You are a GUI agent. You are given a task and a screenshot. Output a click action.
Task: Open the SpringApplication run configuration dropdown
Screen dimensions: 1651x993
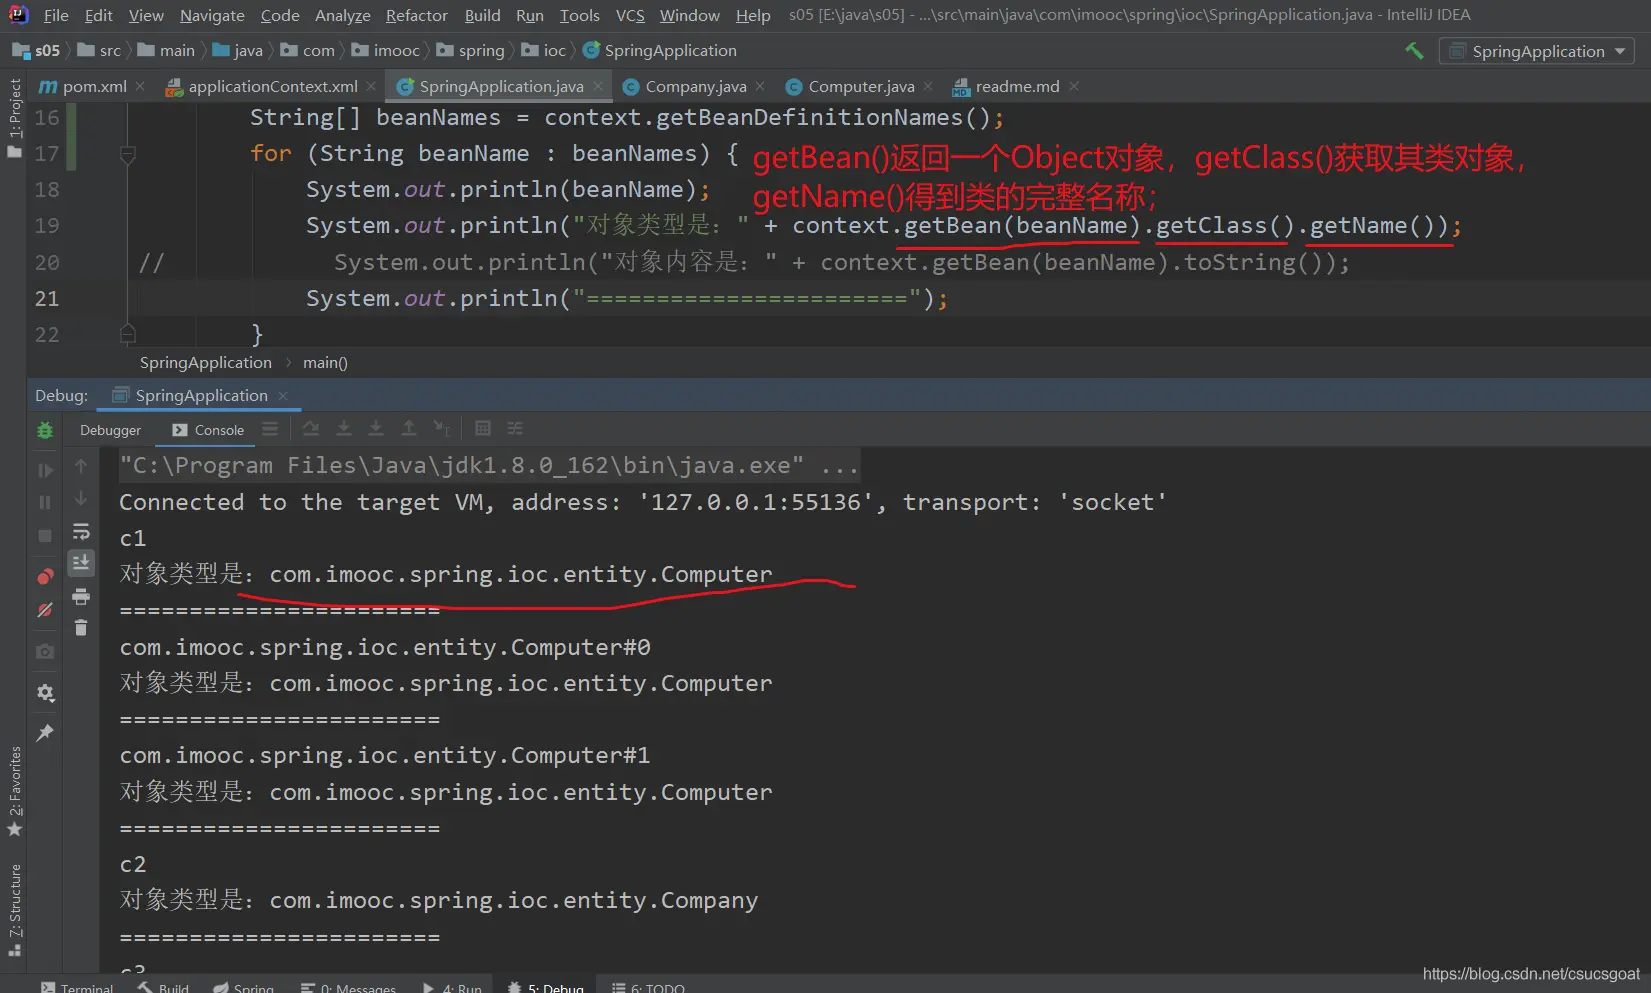point(1537,51)
